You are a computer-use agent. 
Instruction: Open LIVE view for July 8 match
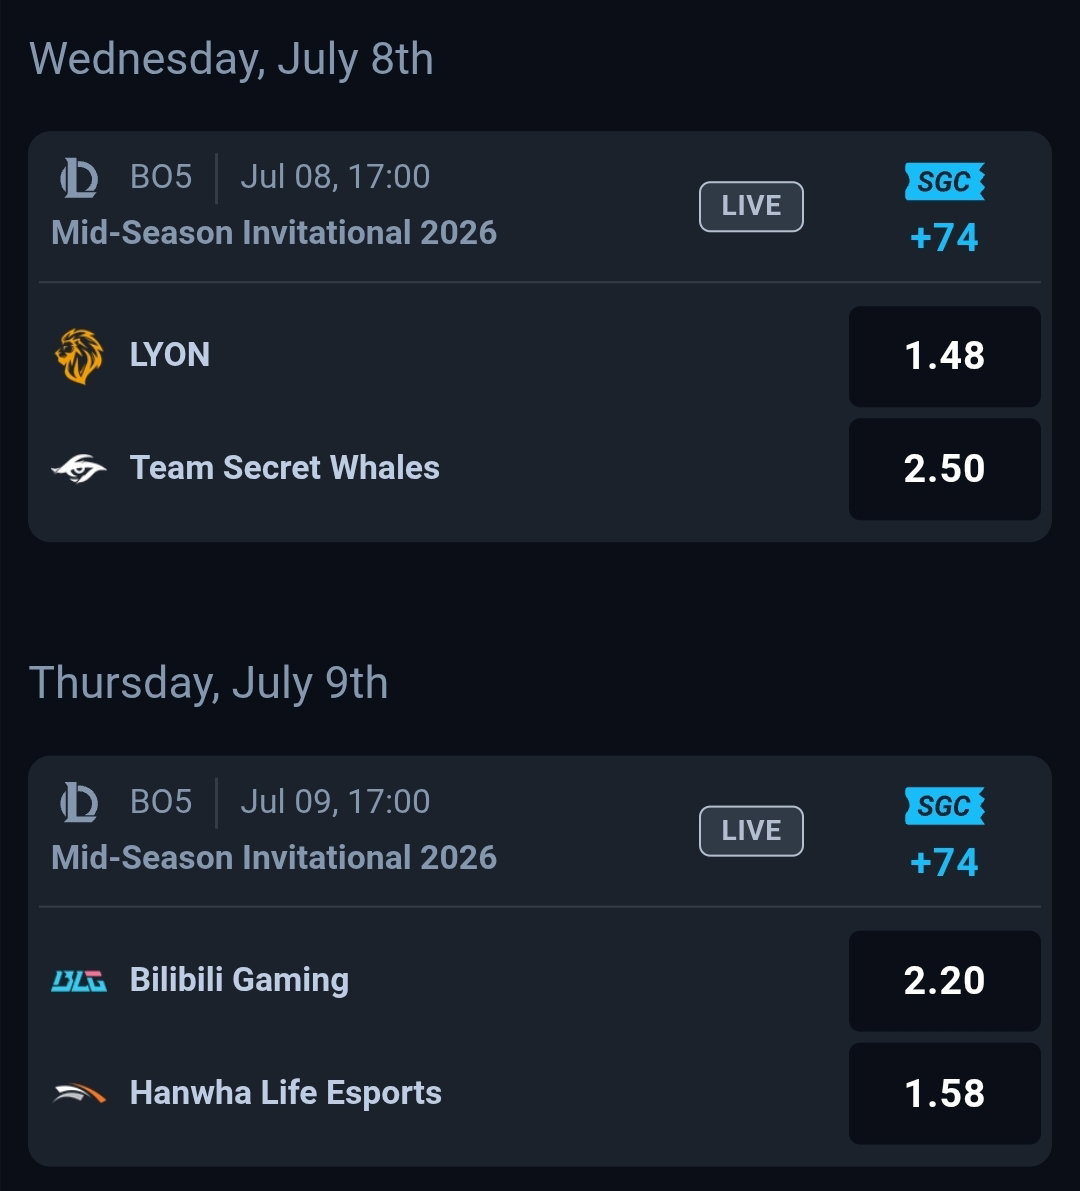[751, 206]
